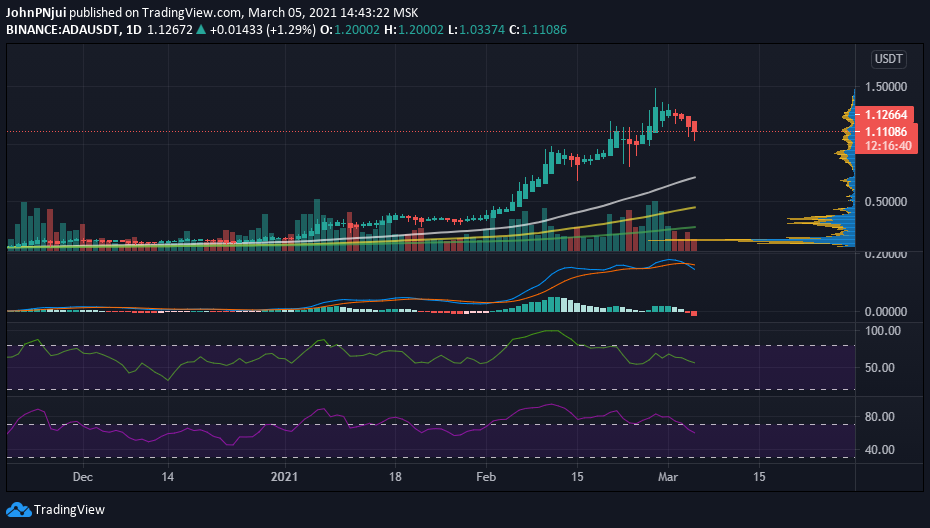Click the O:1.20002 open value
This screenshot has width=930, height=528.
coord(349,30)
